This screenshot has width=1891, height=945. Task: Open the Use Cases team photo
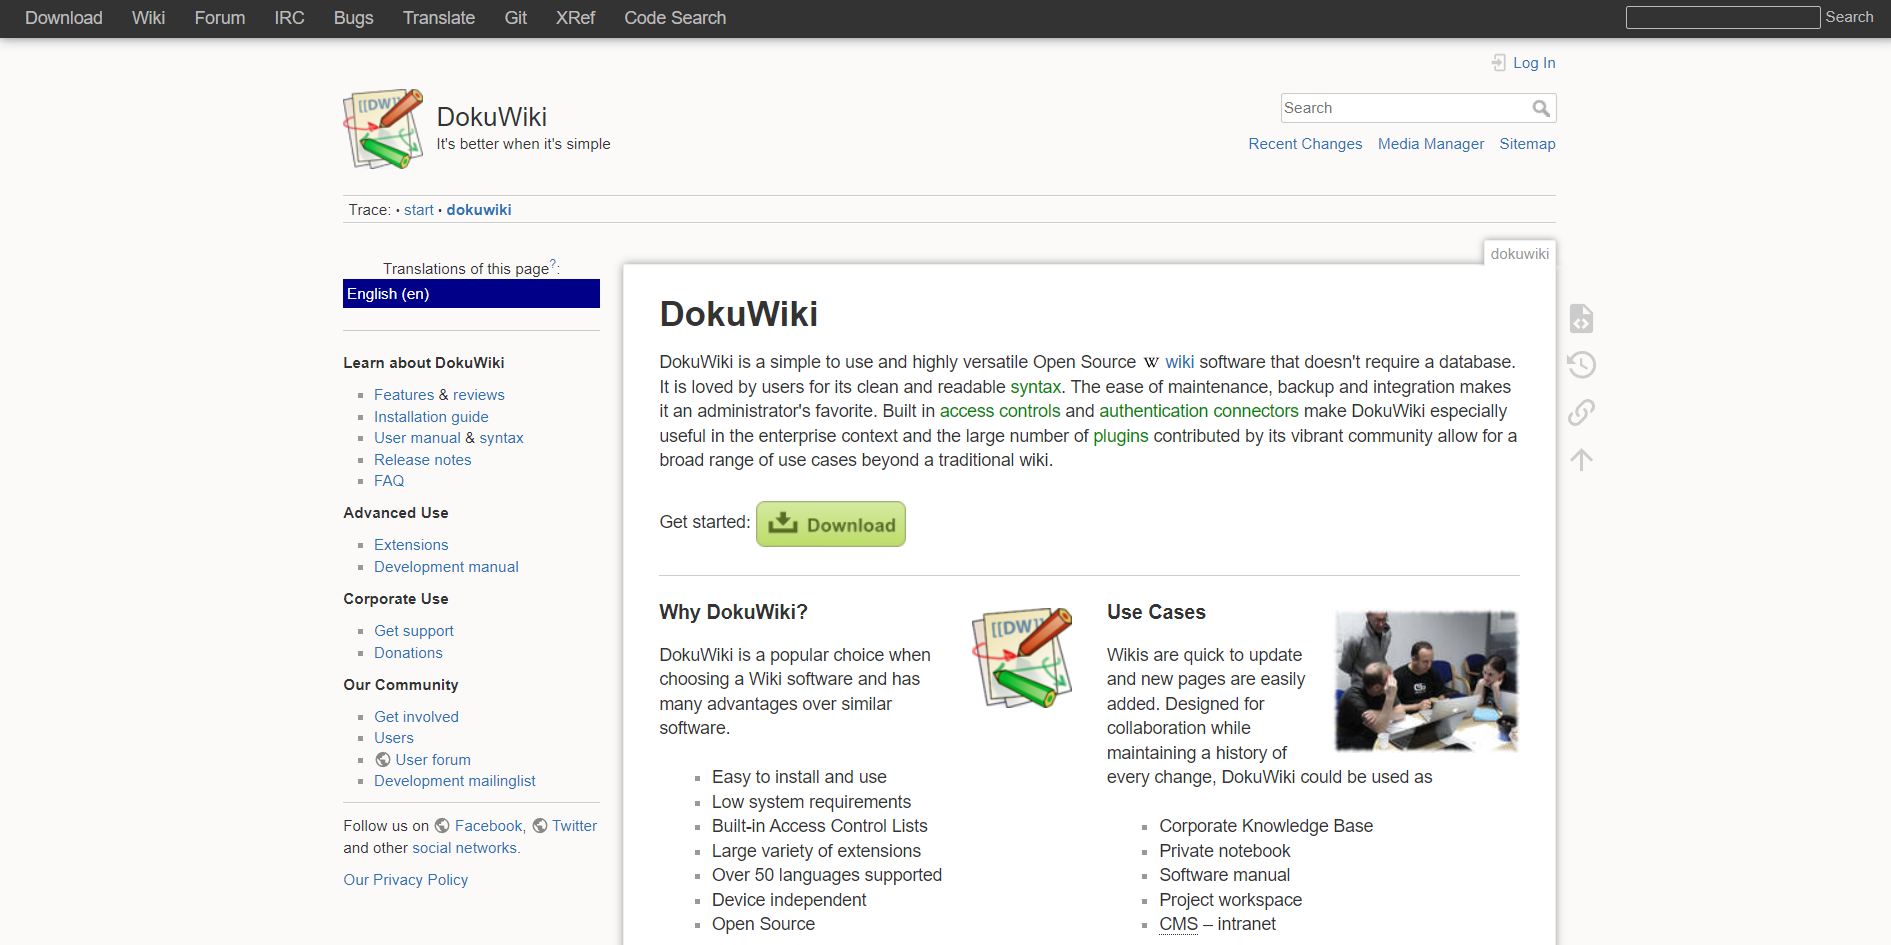pyautogui.click(x=1426, y=681)
